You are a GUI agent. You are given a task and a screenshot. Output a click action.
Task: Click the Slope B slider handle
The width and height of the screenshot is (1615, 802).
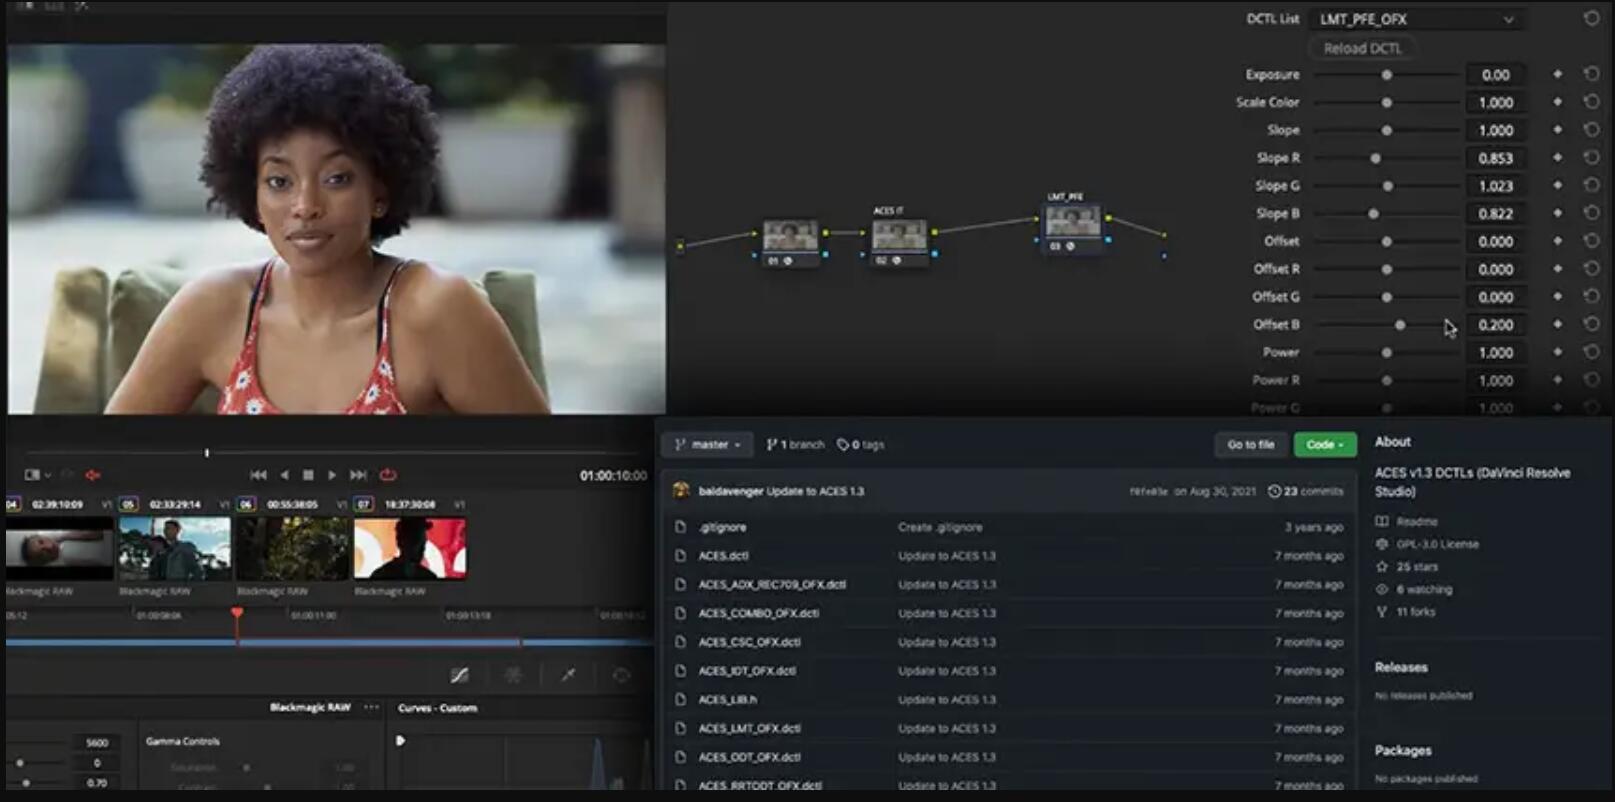(1373, 214)
